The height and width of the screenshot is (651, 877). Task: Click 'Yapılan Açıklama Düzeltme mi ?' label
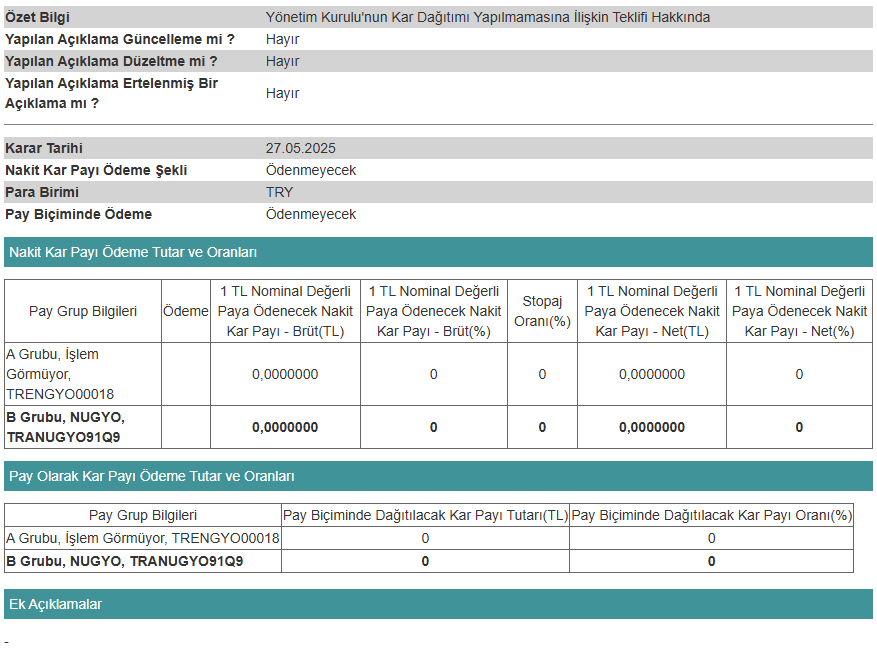(x=111, y=61)
